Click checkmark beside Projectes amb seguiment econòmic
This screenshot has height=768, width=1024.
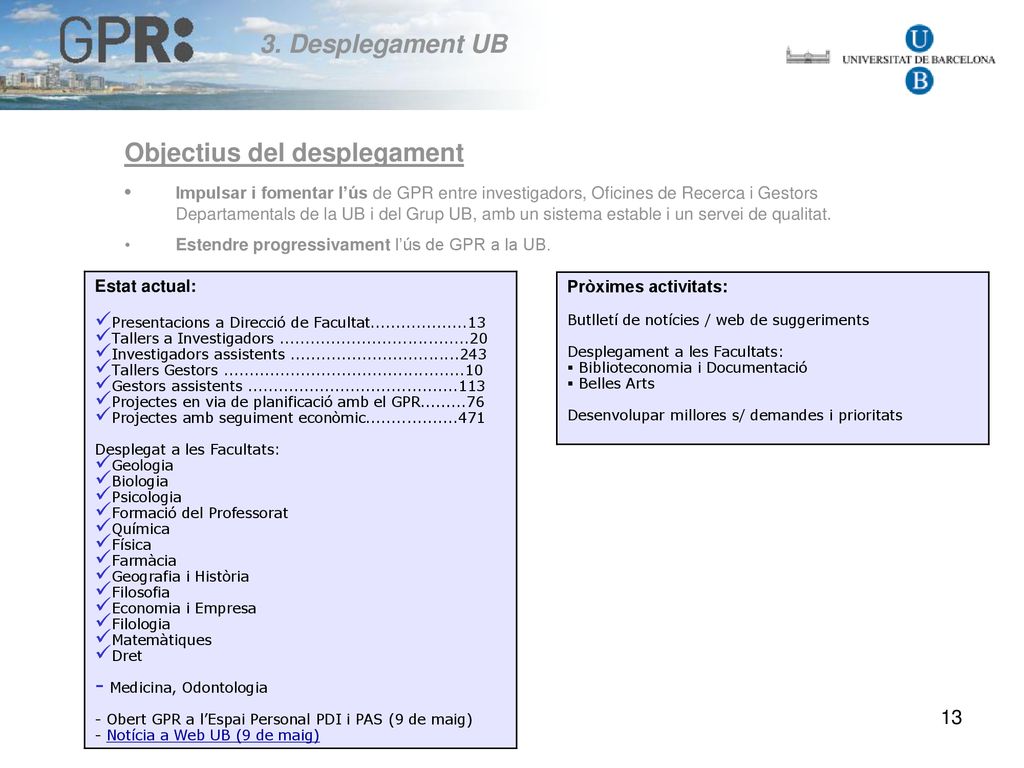click(x=103, y=414)
